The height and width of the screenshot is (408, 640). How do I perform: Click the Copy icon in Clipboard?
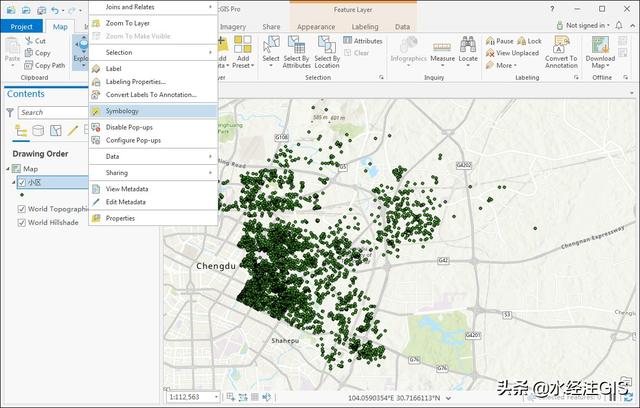coord(29,53)
